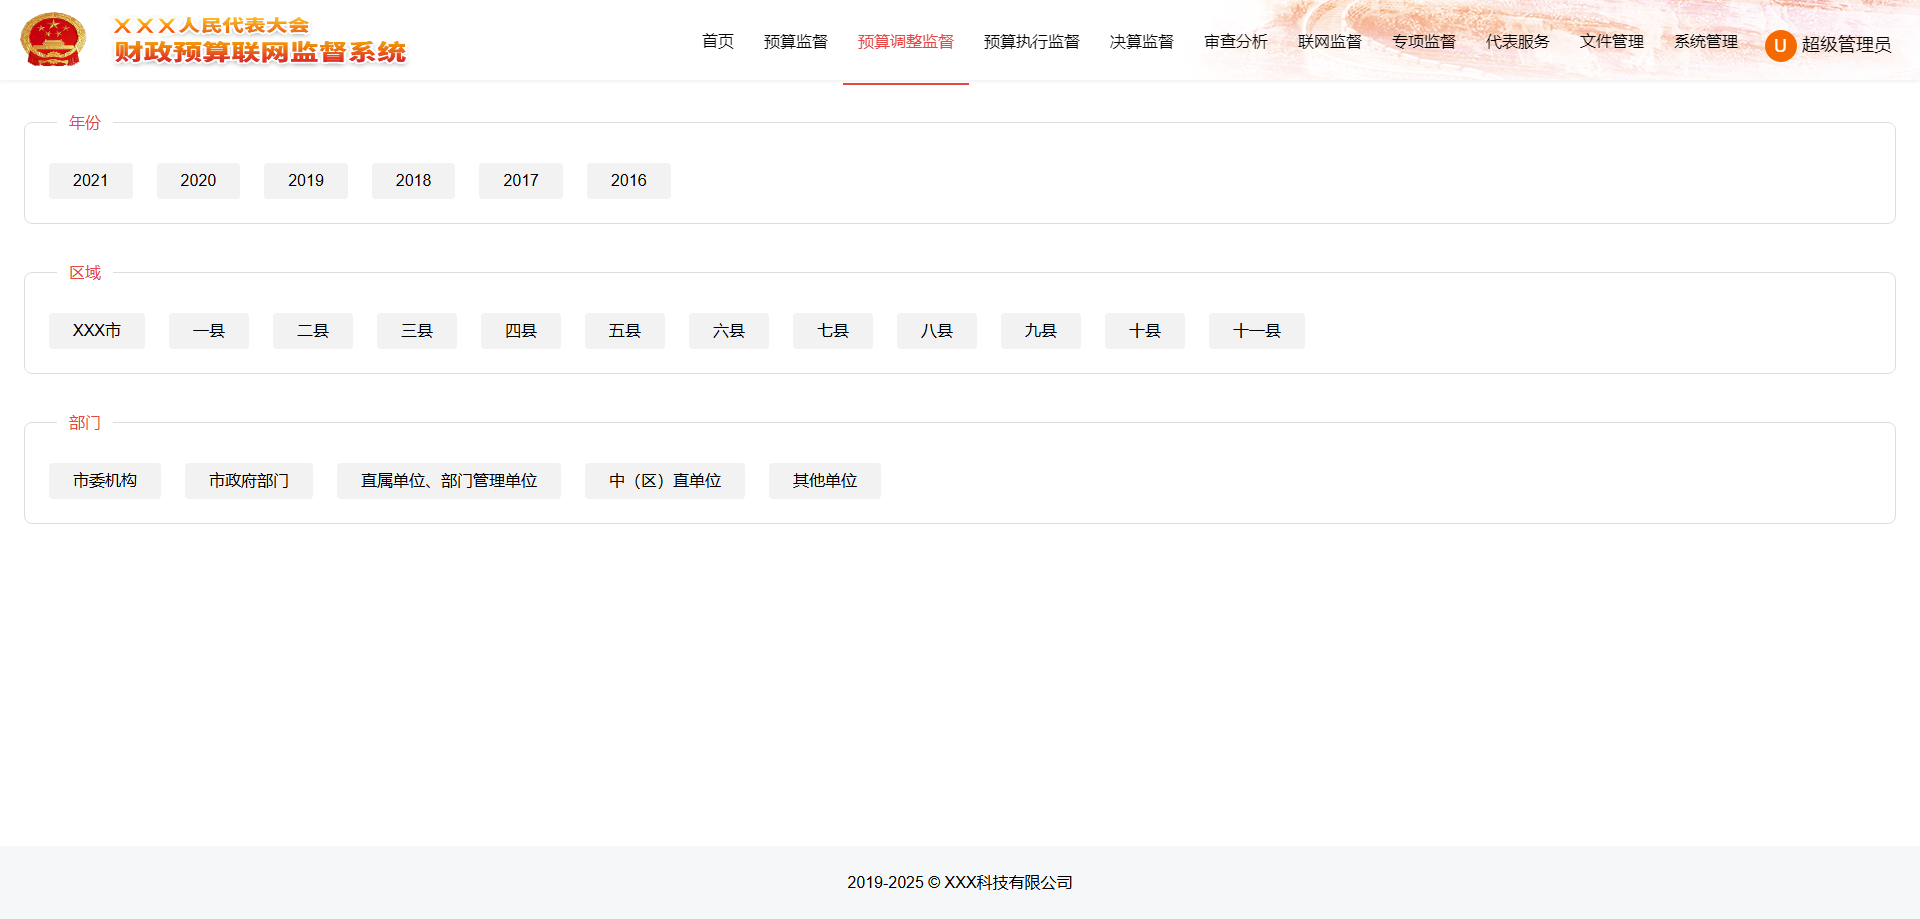1920x919 pixels.
Task: Select year 2016
Action: 629,181
